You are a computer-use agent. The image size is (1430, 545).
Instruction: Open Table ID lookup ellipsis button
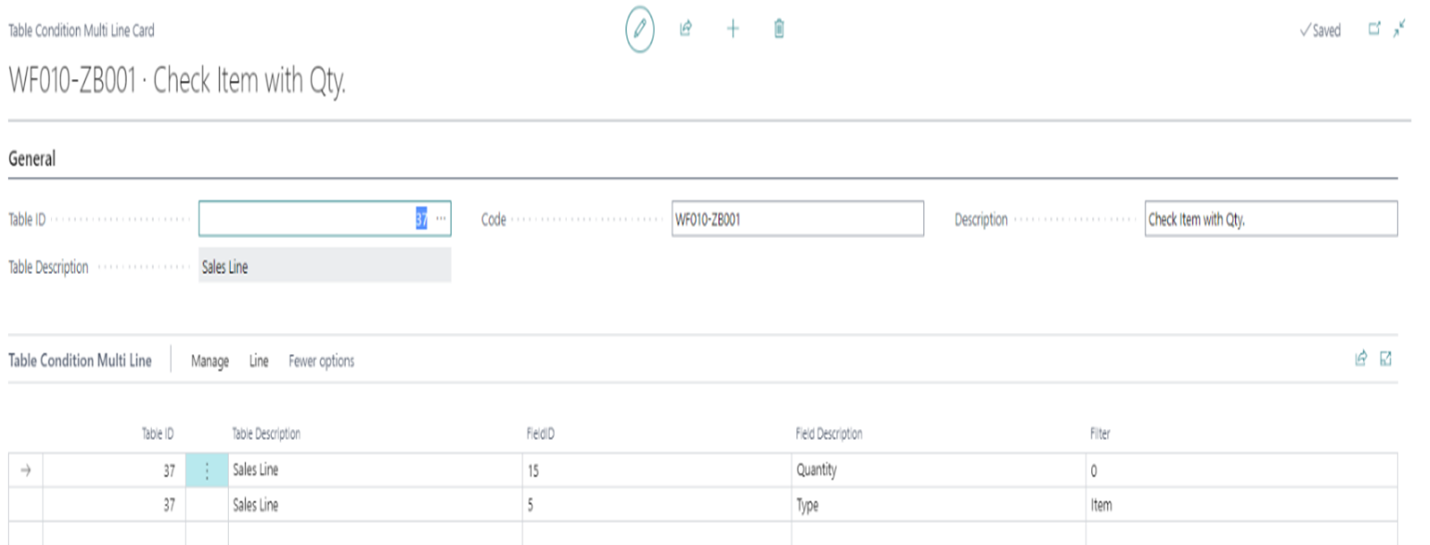(x=441, y=219)
